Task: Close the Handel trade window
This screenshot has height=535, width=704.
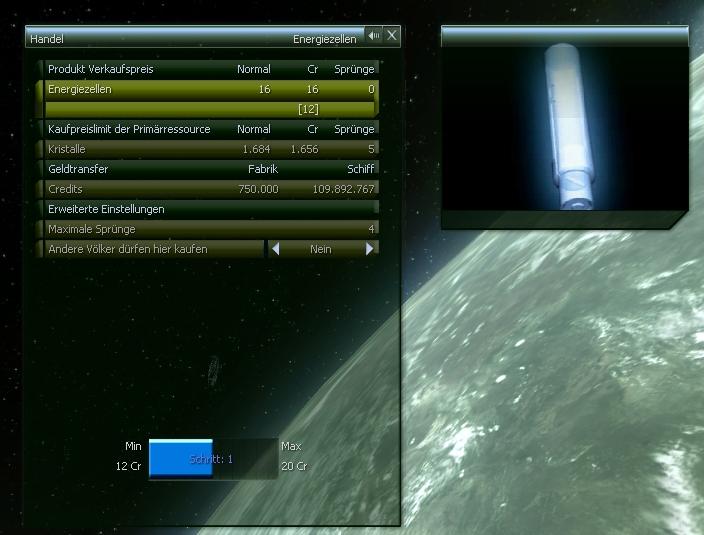Action: pos(392,36)
